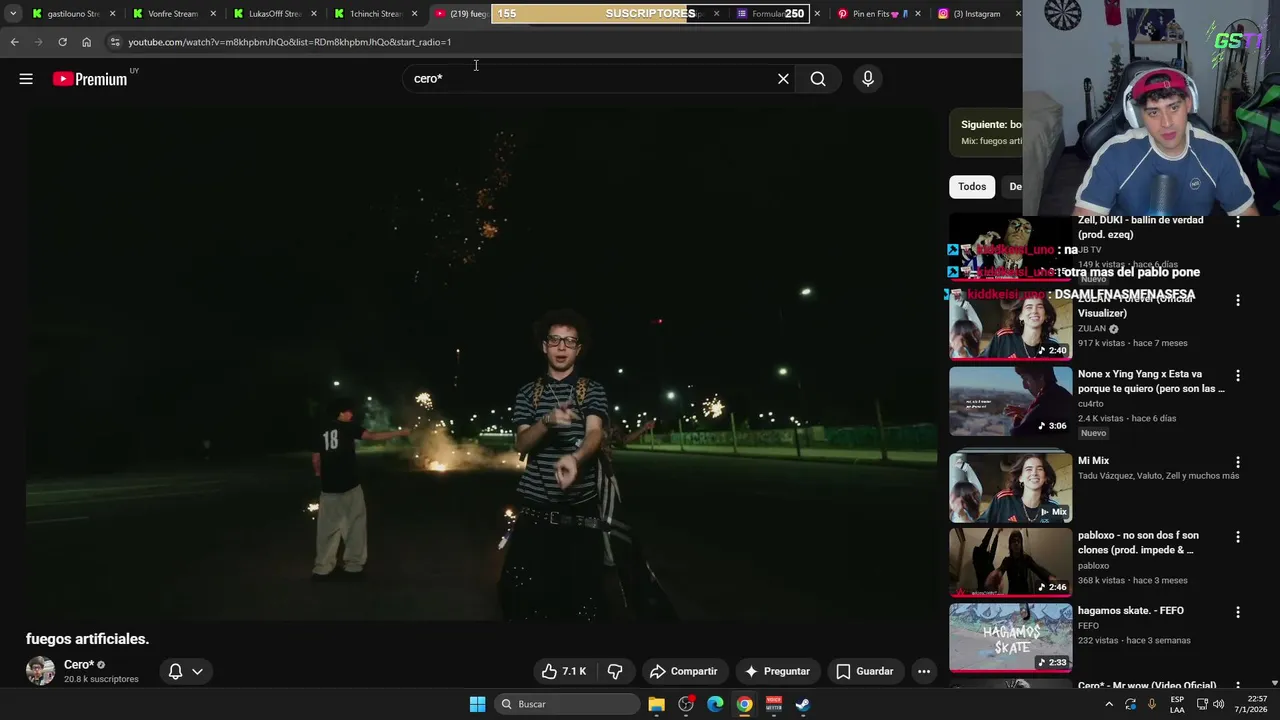Start voice search with the microphone
The image size is (1280, 720).
[868, 79]
